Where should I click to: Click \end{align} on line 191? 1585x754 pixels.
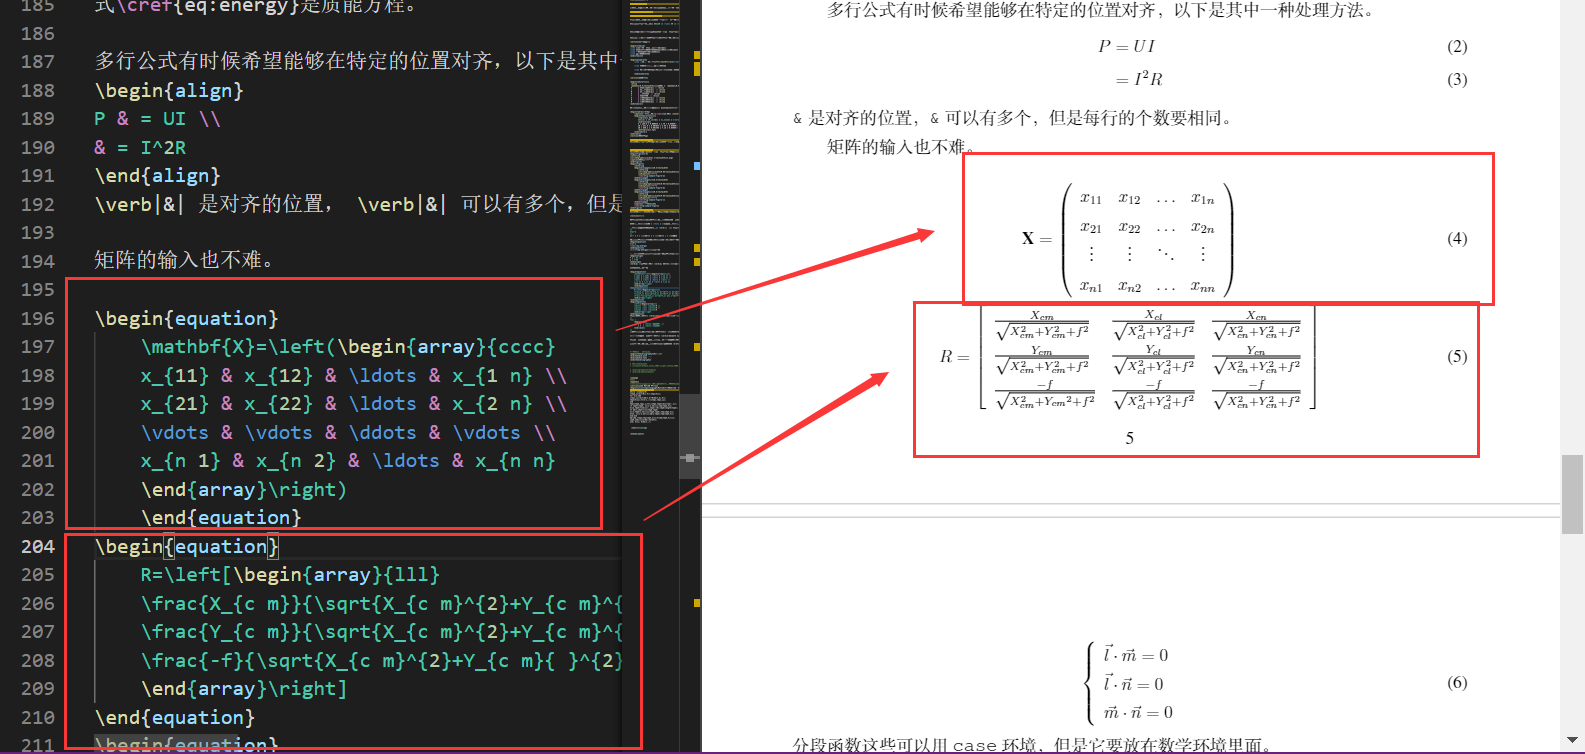(x=157, y=175)
